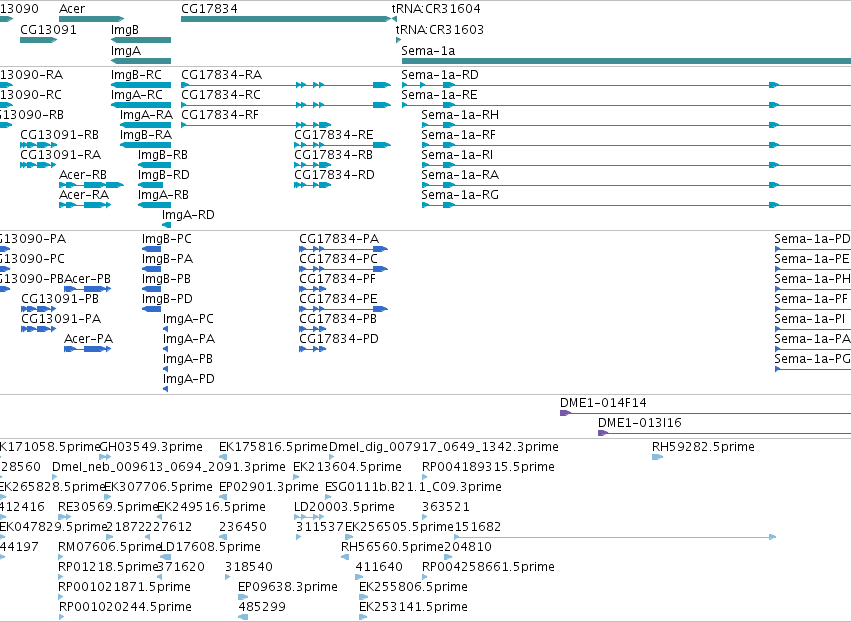Click the feature label 318540

pyautogui.click(x=249, y=567)
